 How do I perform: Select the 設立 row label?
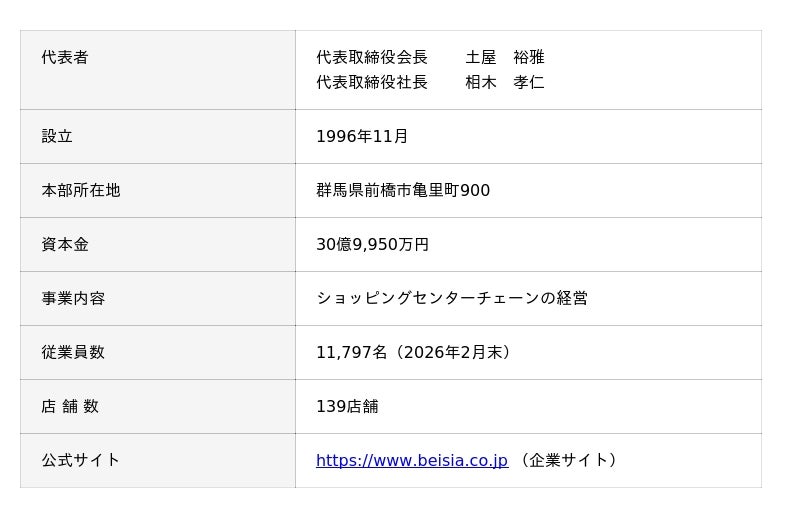click(x=158, y=136)
